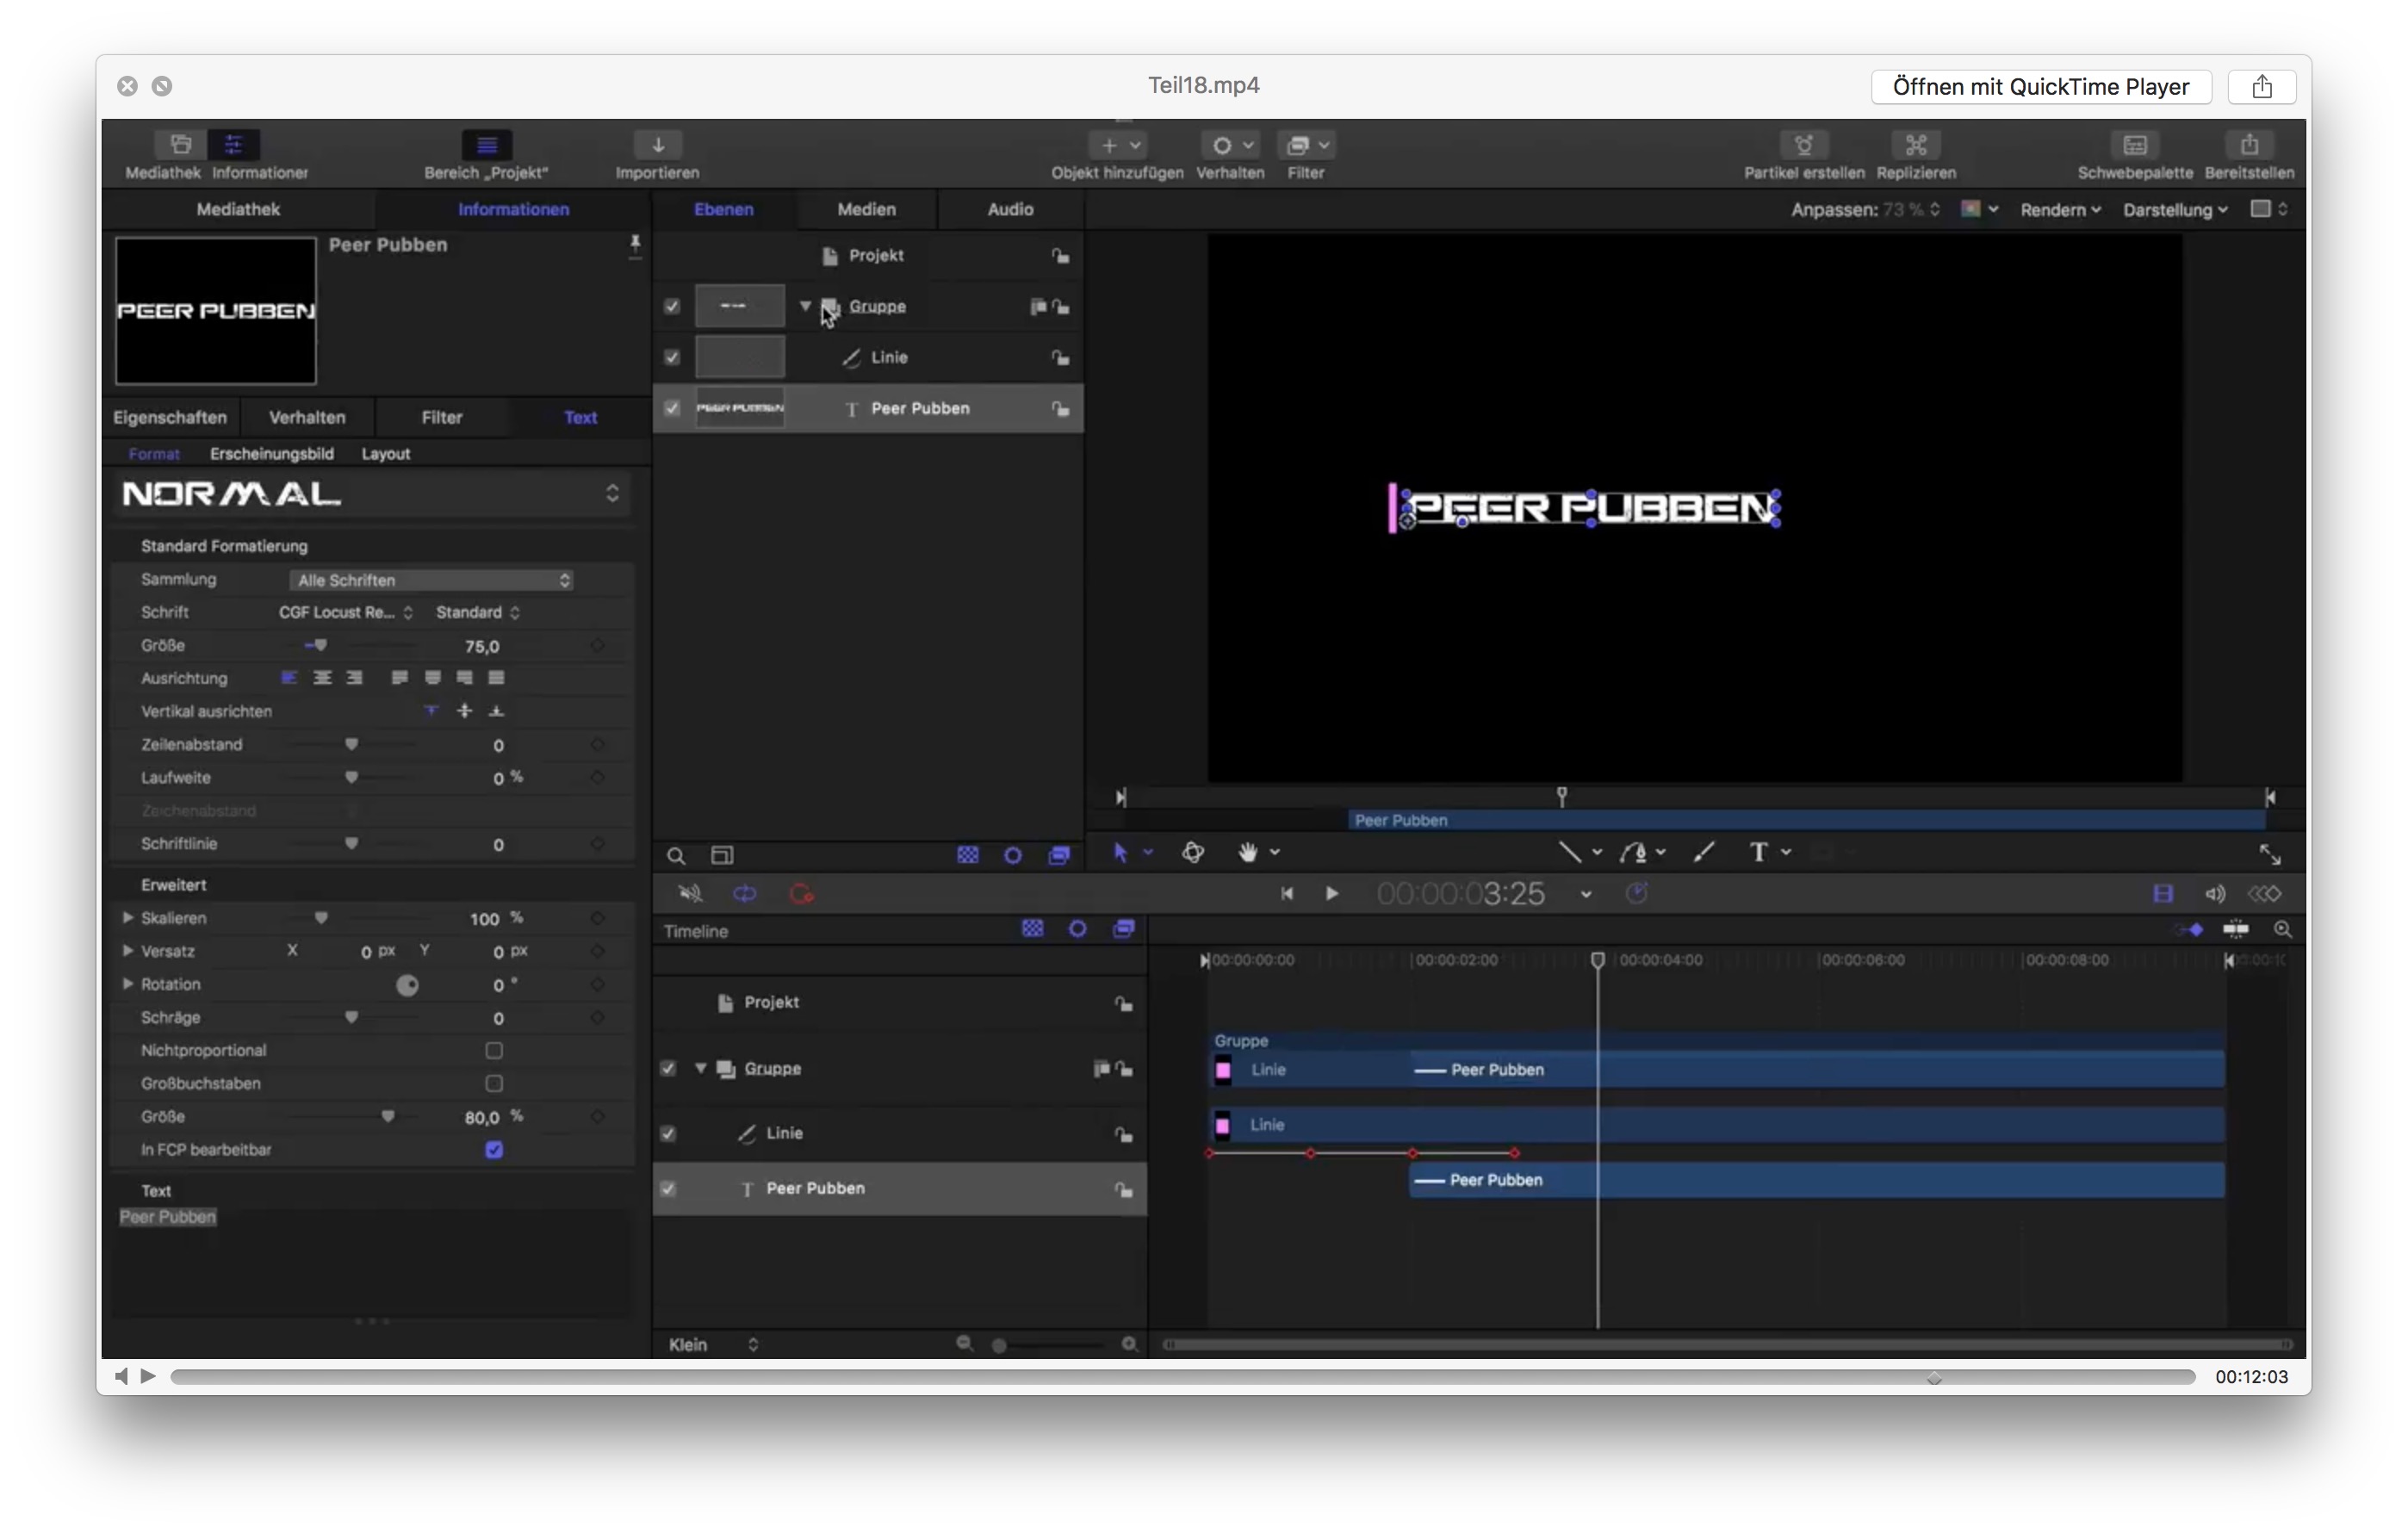
Task: Click the Importieren toolbar icon
Action: 657,145
